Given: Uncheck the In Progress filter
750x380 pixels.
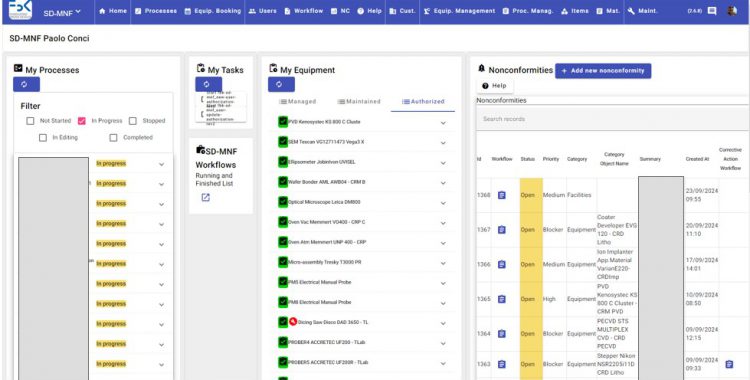Looking at the screenshot, I should pos(81,121).
